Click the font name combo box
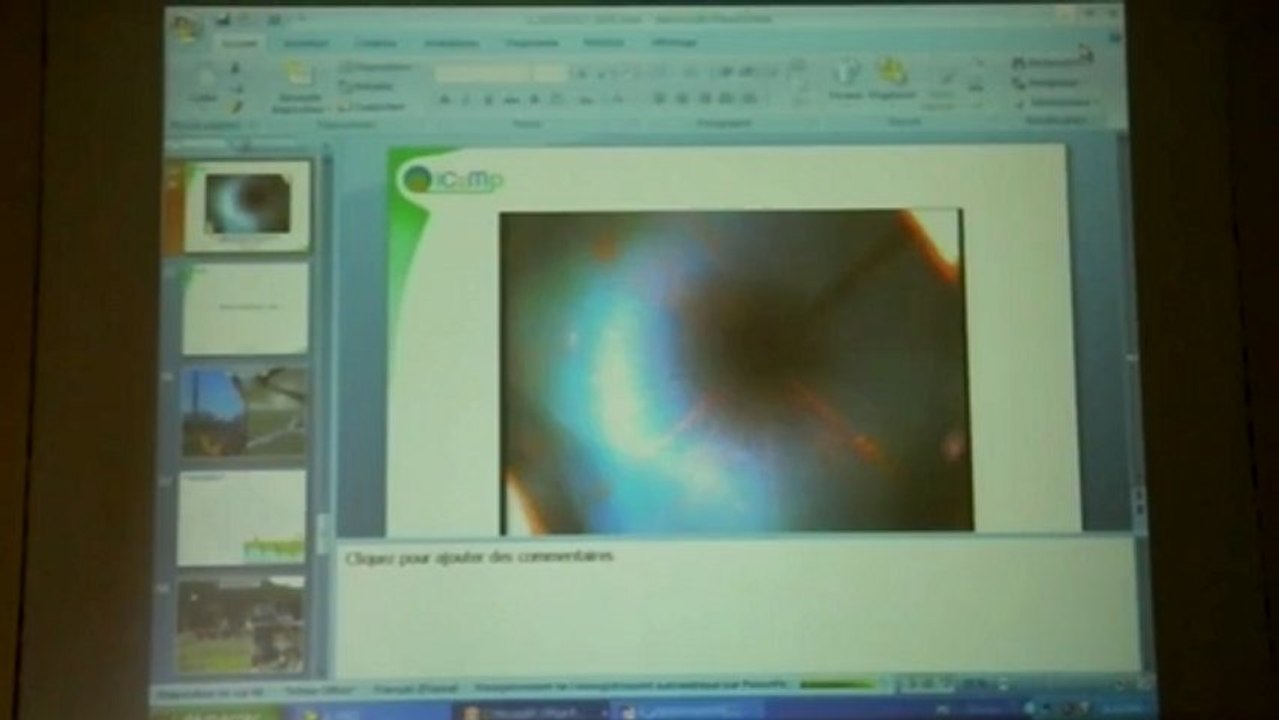The width and height of the screenshot is (1279, 720). [x=481, y=73]
